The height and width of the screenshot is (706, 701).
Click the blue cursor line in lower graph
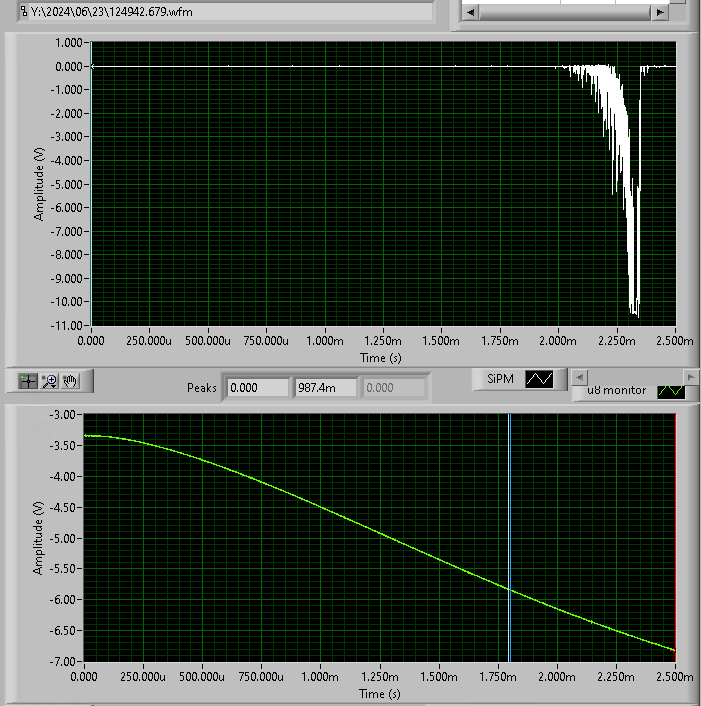509,538
